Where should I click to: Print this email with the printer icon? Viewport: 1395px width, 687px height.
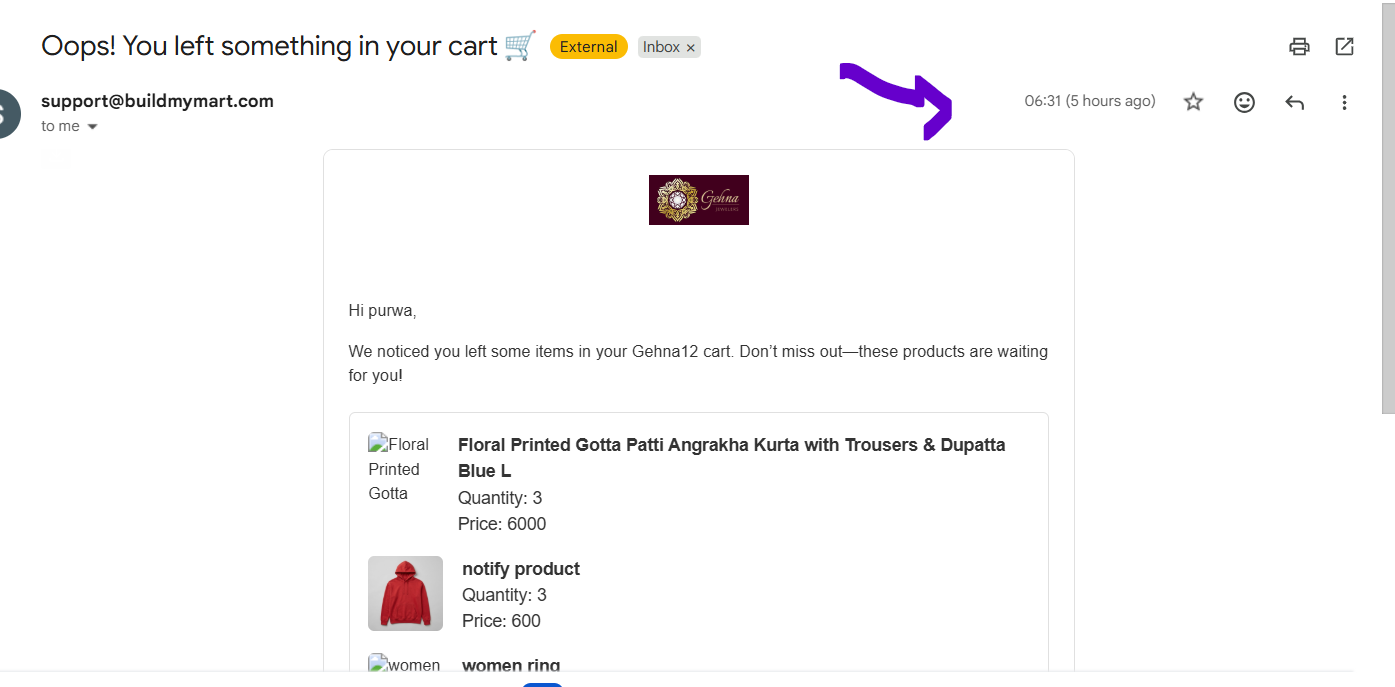[1299, 46]
